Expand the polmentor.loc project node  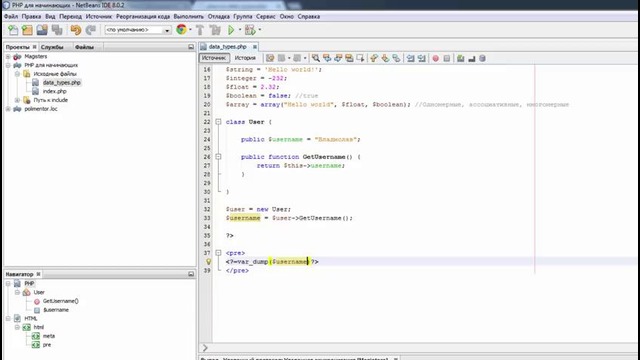pos(8,109)
